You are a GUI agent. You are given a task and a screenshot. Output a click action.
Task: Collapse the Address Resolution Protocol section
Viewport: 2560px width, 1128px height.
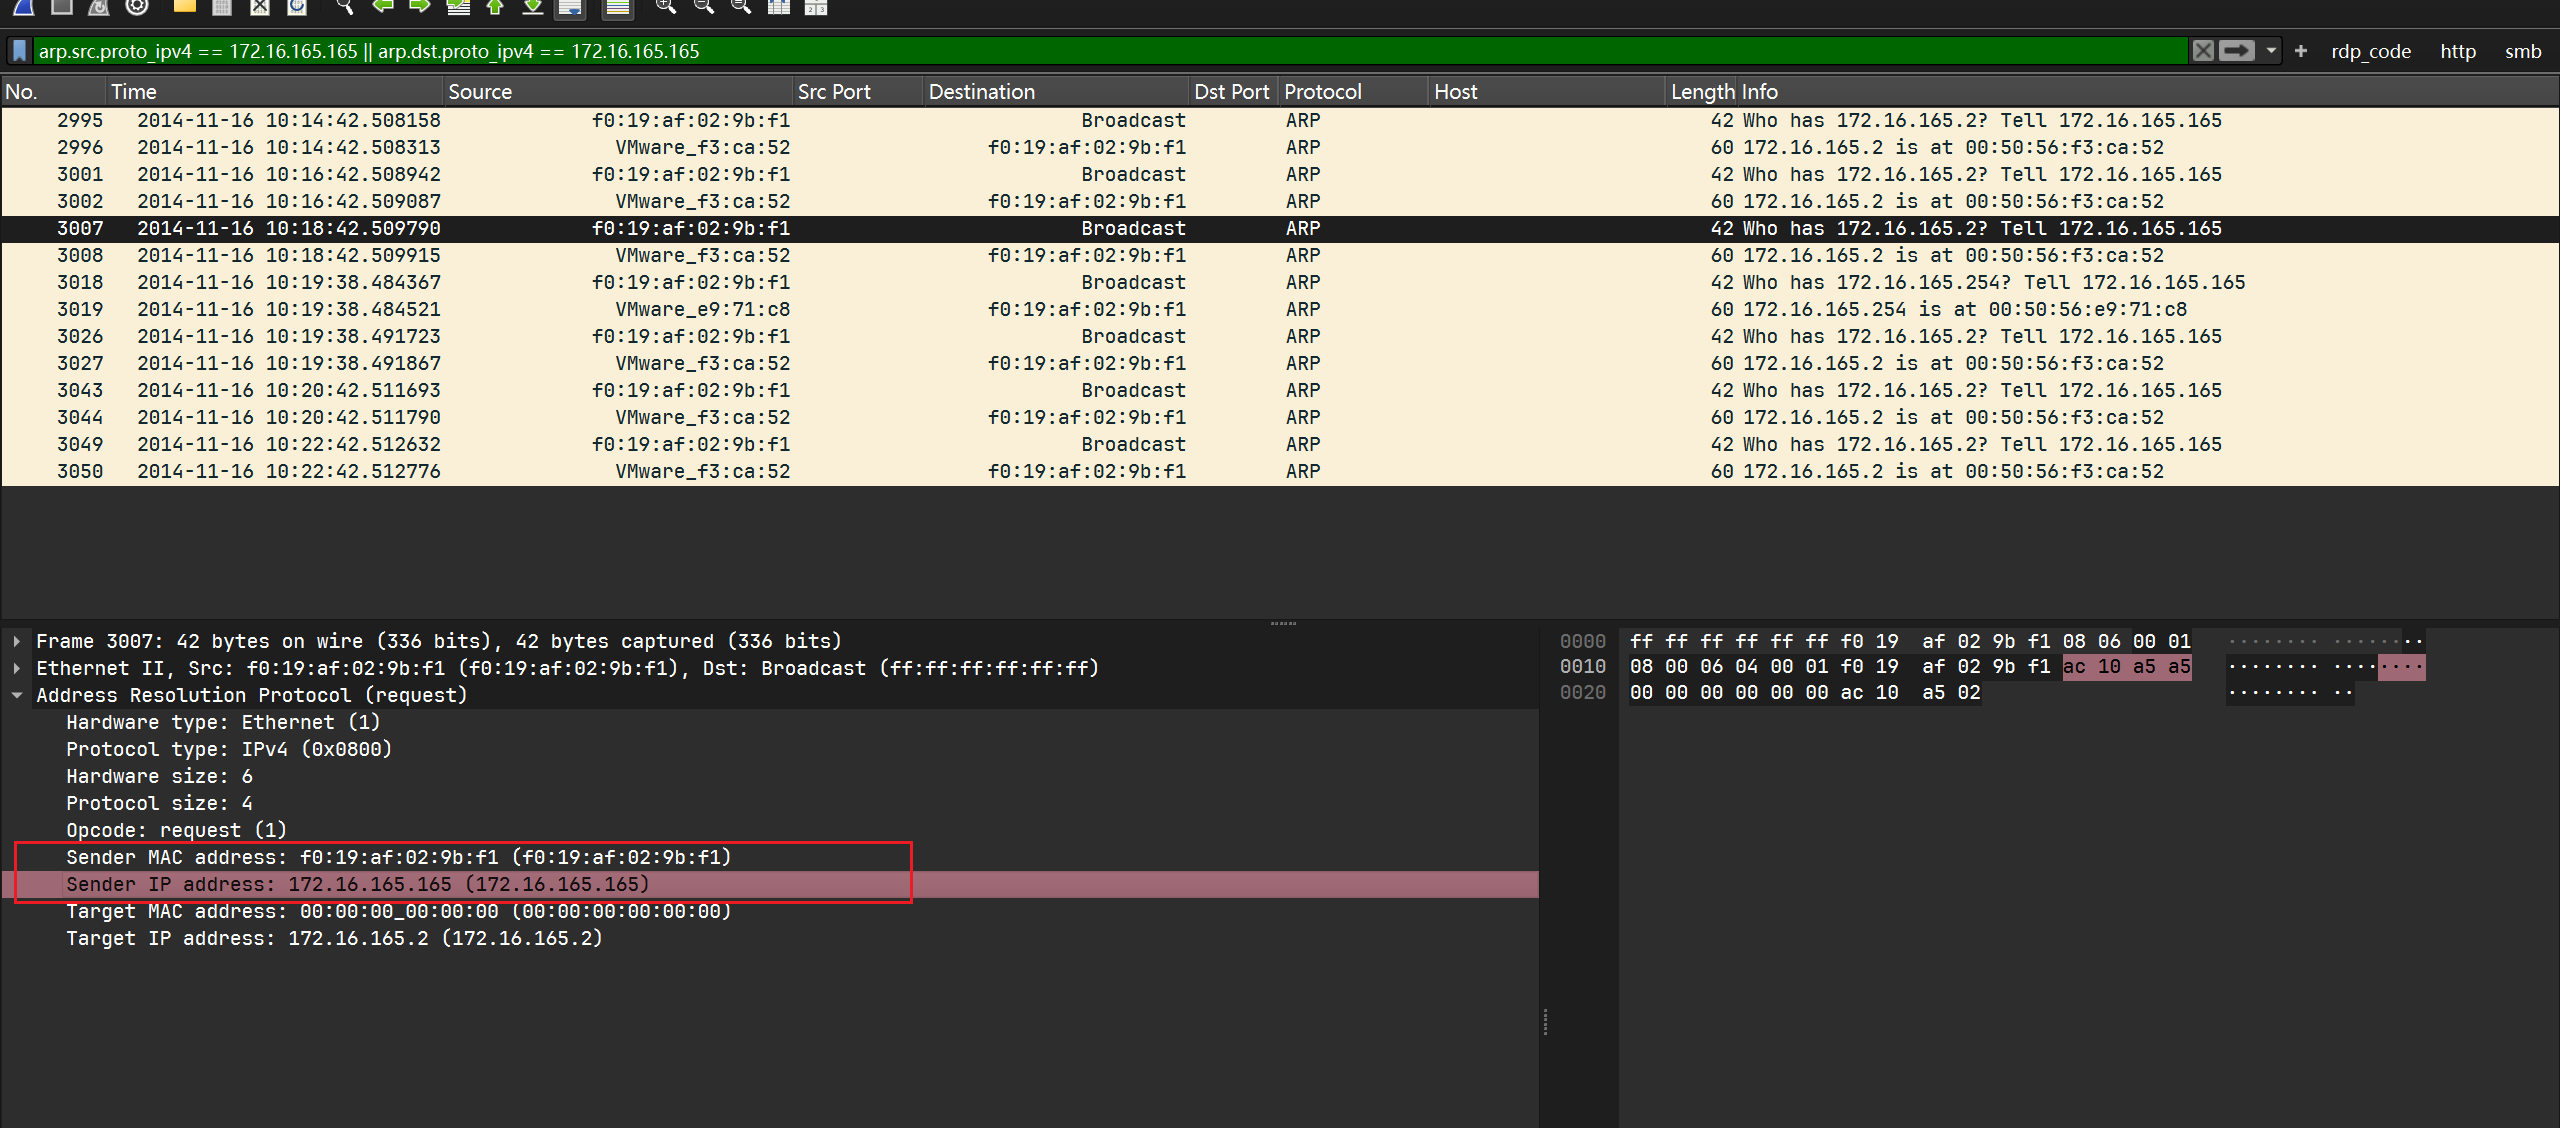click(x=17, y=695)
